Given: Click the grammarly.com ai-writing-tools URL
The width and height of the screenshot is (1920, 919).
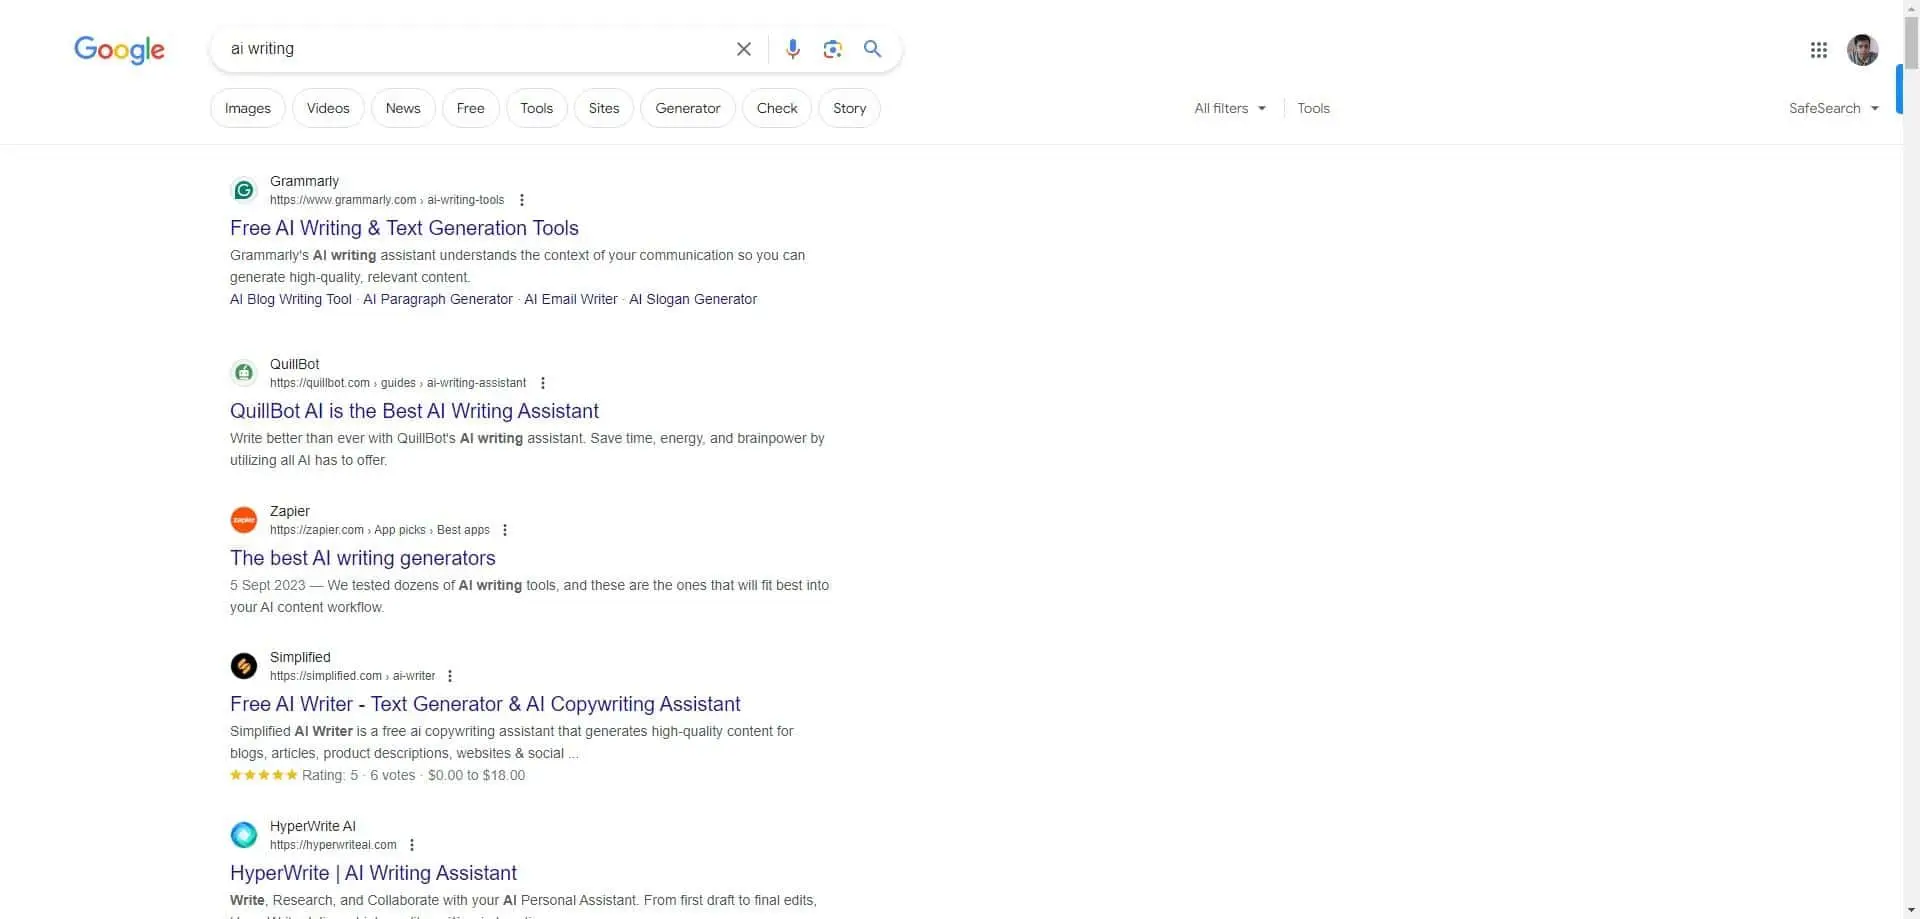Looking at the screenshot, I should (387, 200).
